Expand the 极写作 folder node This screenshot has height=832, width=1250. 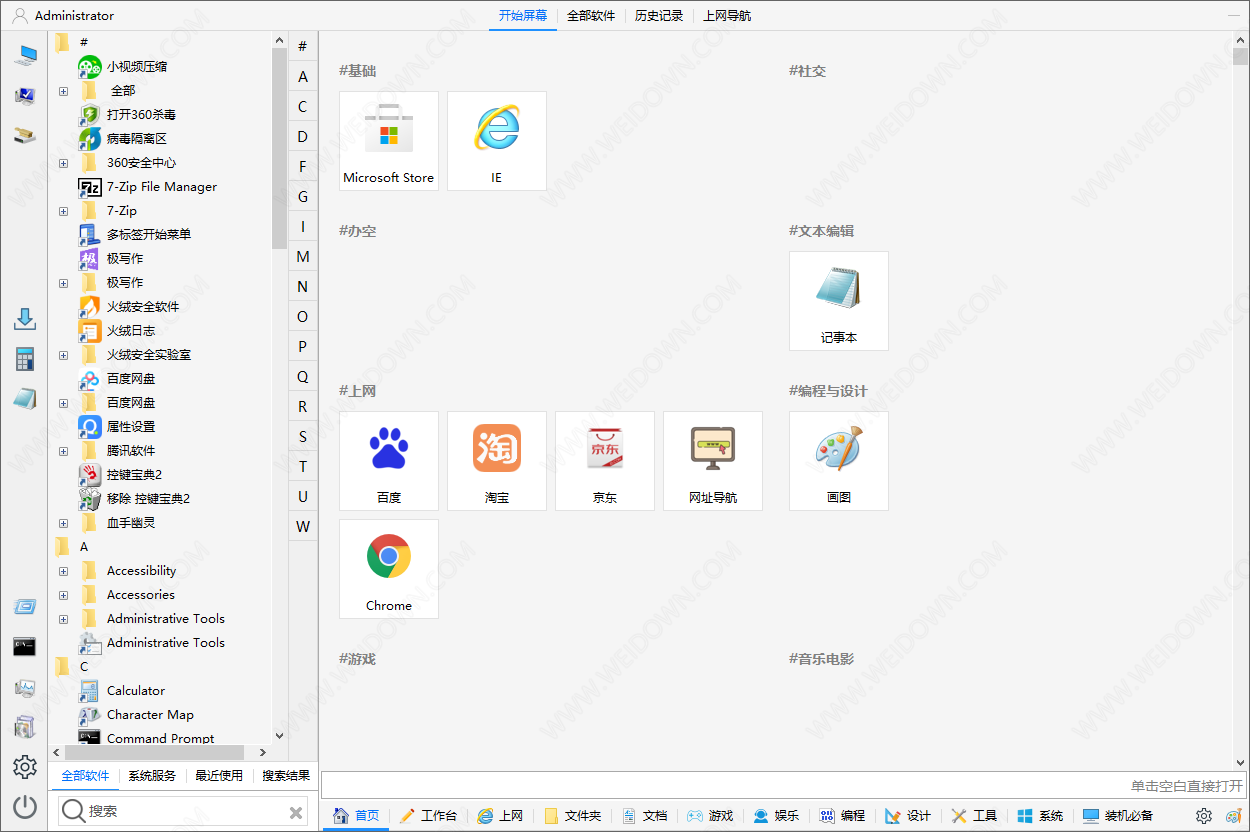63,283
